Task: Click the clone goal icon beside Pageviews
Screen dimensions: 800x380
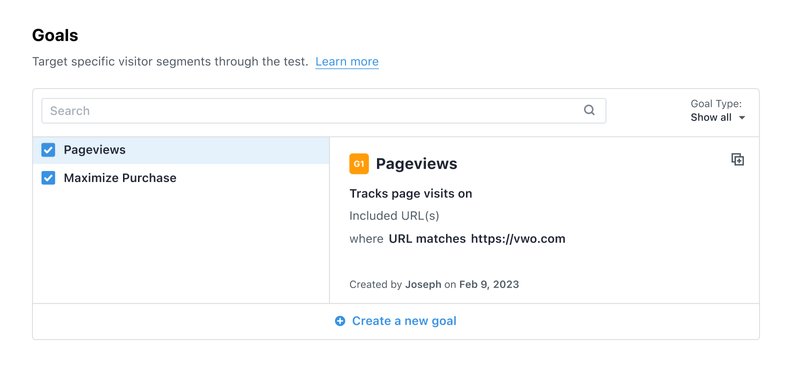Action: click(737, 160)
